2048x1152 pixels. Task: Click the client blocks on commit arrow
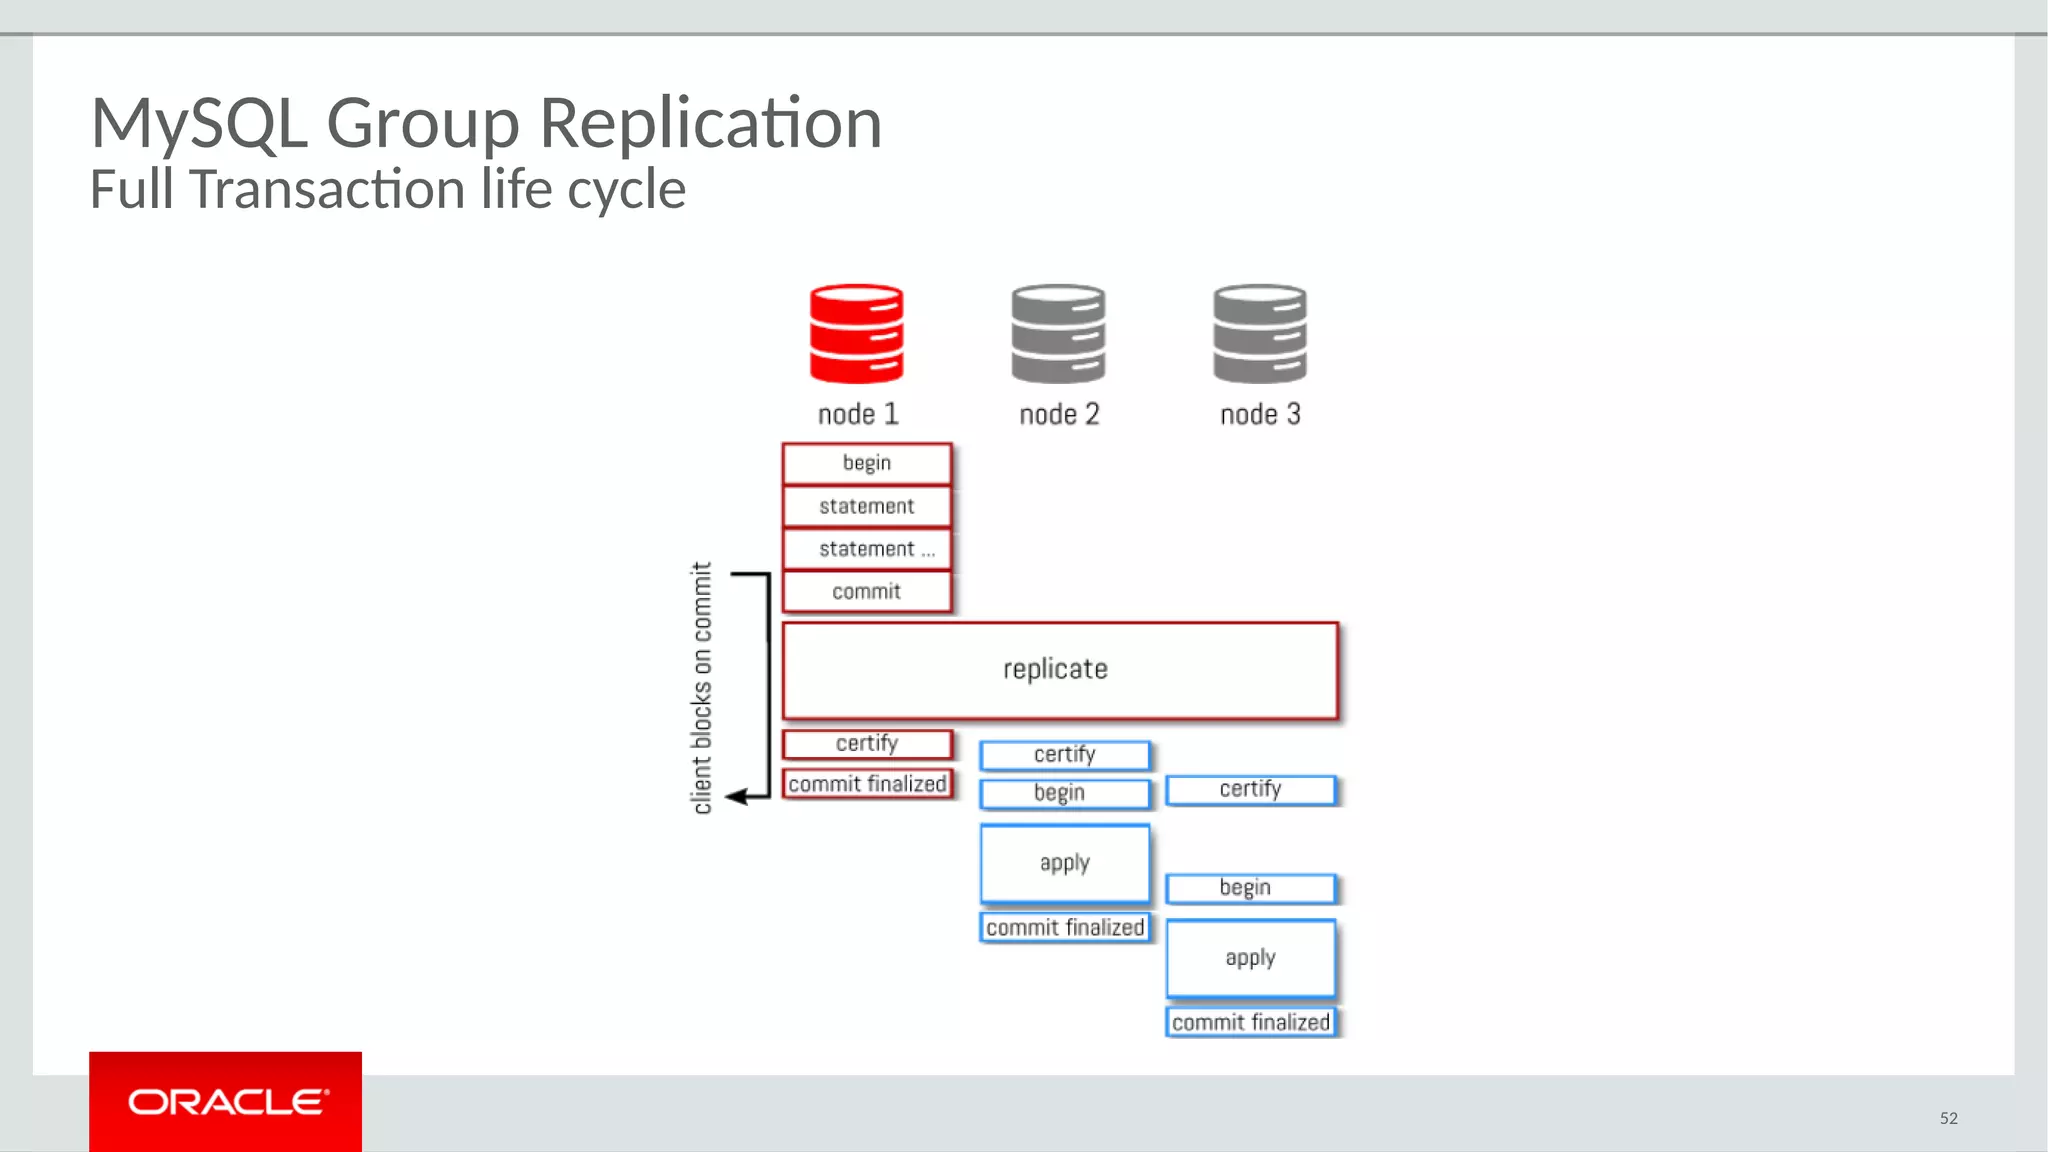767,686
